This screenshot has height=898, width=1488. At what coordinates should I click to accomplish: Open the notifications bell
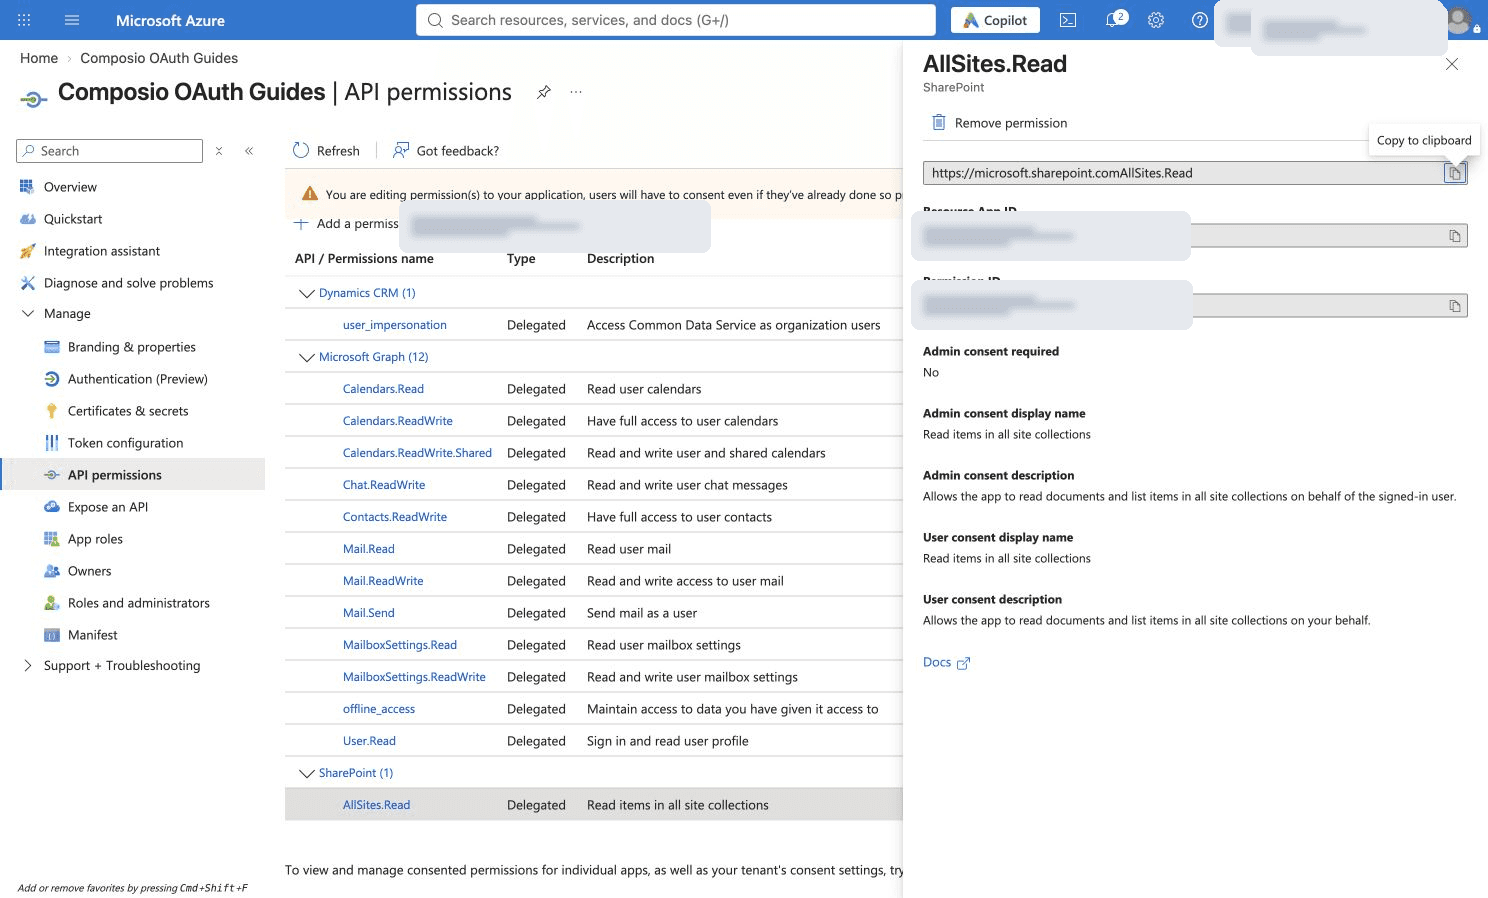click(1113, 20)
